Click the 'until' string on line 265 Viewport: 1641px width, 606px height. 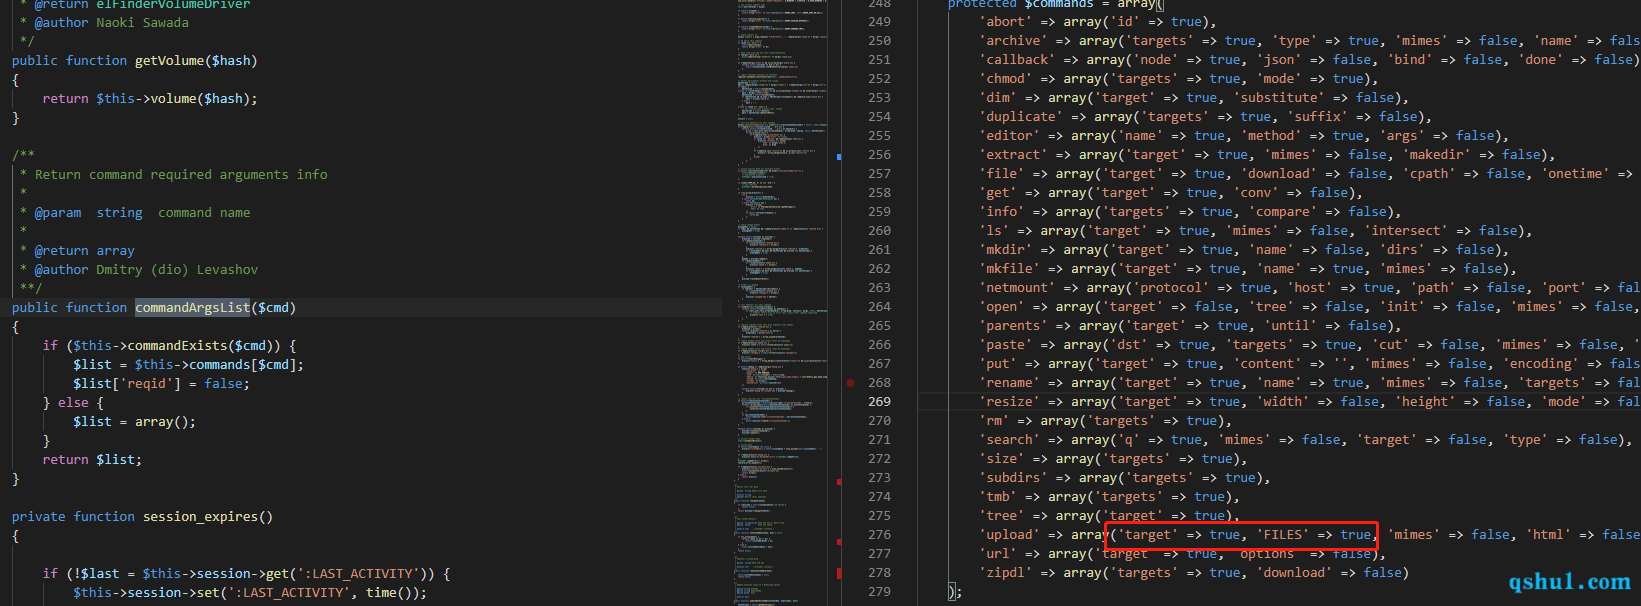1291,326
